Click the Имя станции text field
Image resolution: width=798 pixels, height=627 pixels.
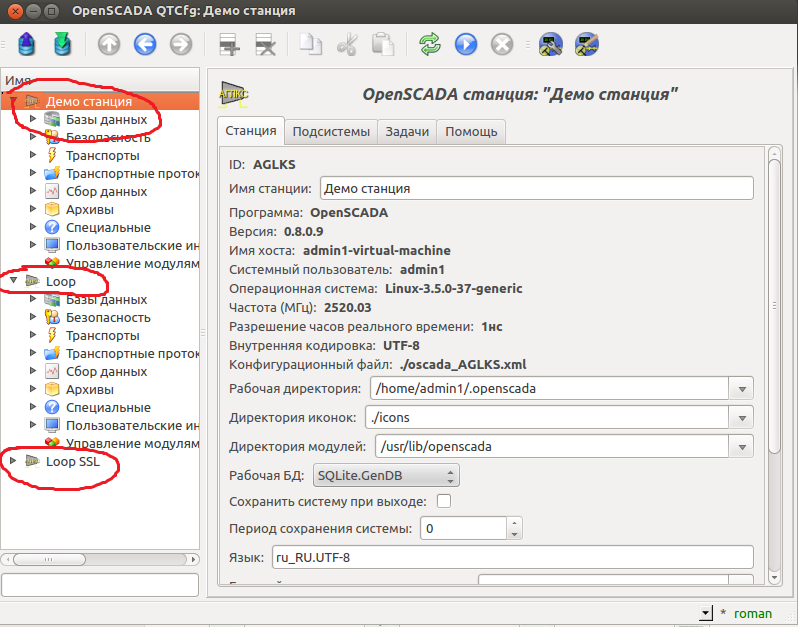tap(535, 188)
